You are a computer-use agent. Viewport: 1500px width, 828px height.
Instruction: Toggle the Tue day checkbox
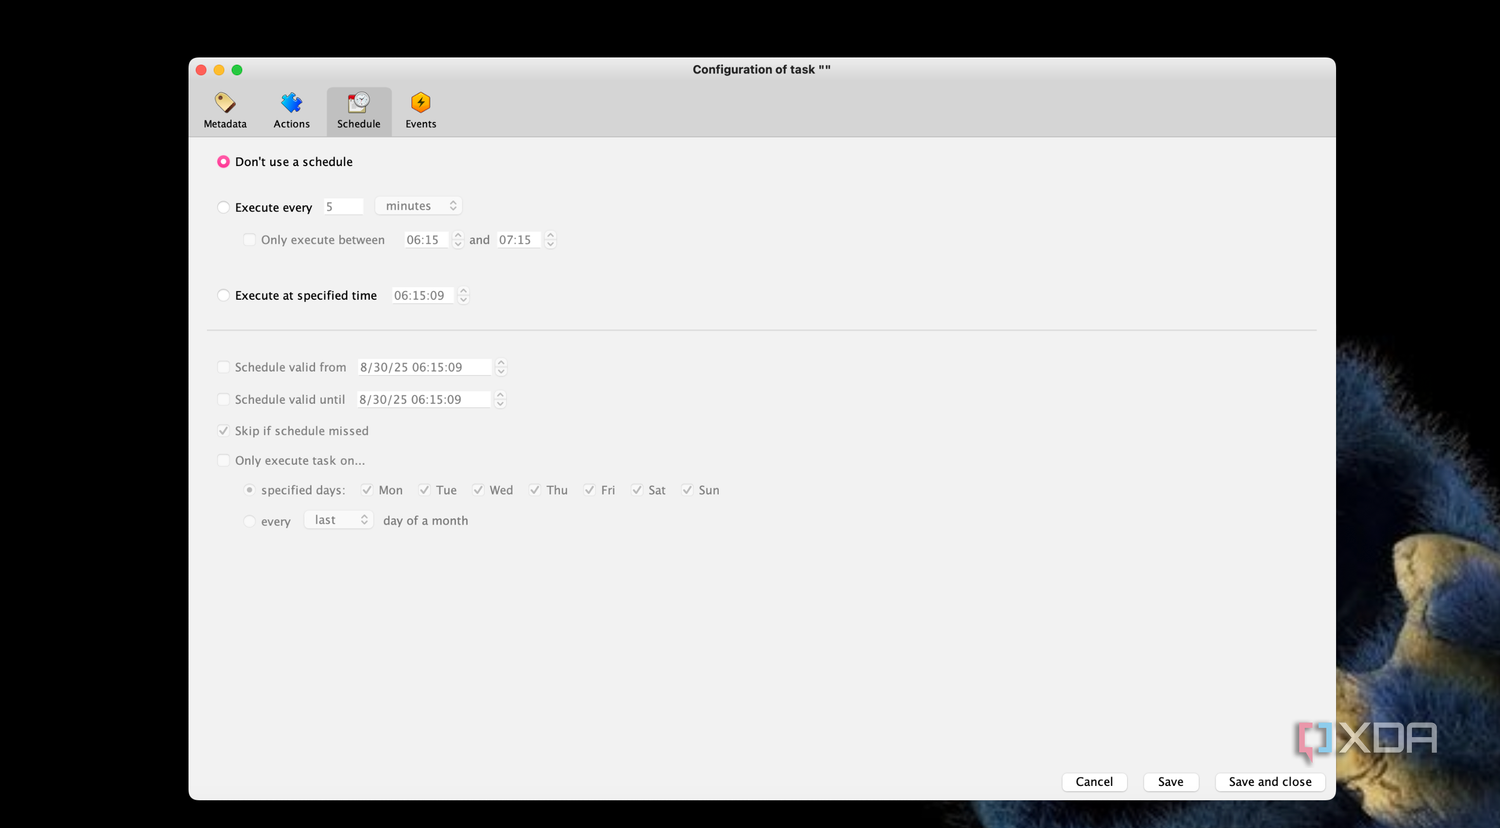pyautogui.click(x=424, y=490)
